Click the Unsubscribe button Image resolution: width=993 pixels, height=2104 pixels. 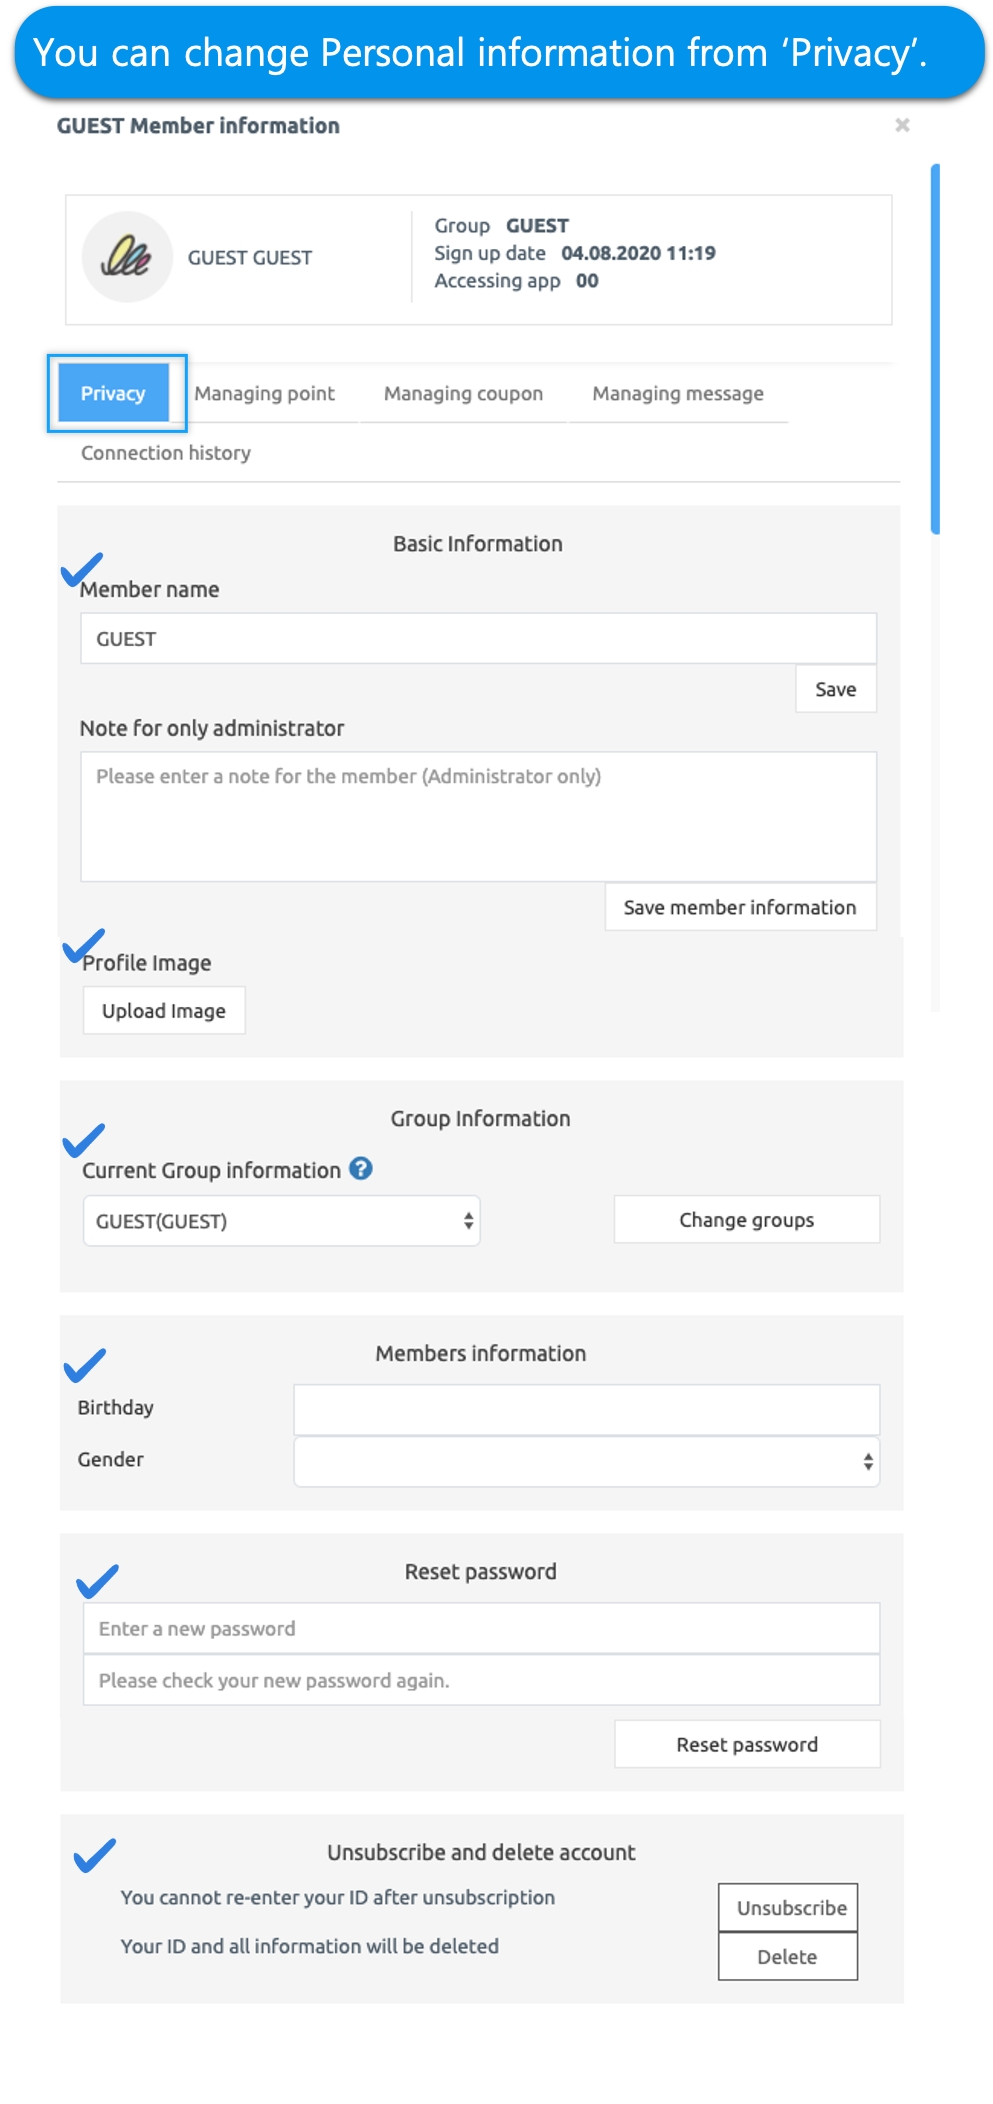coord(788,1907)
